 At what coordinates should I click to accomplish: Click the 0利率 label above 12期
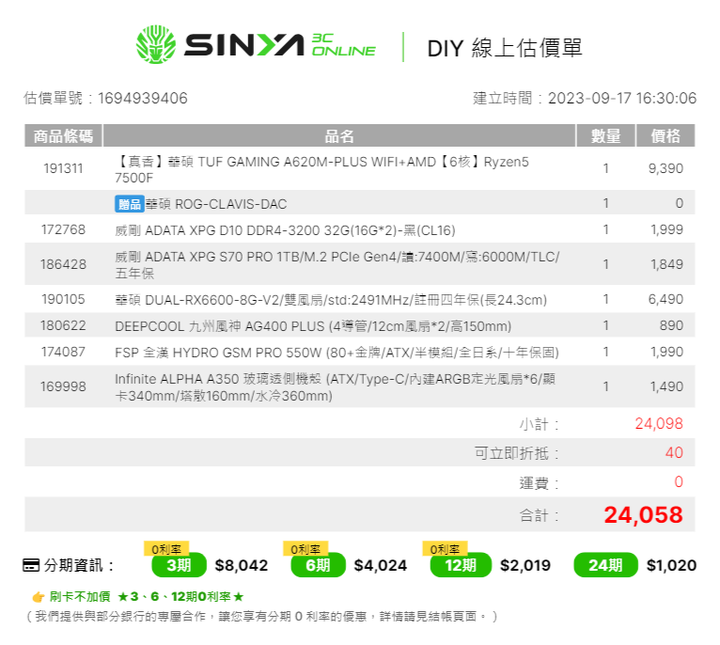(x=444, y=549)
